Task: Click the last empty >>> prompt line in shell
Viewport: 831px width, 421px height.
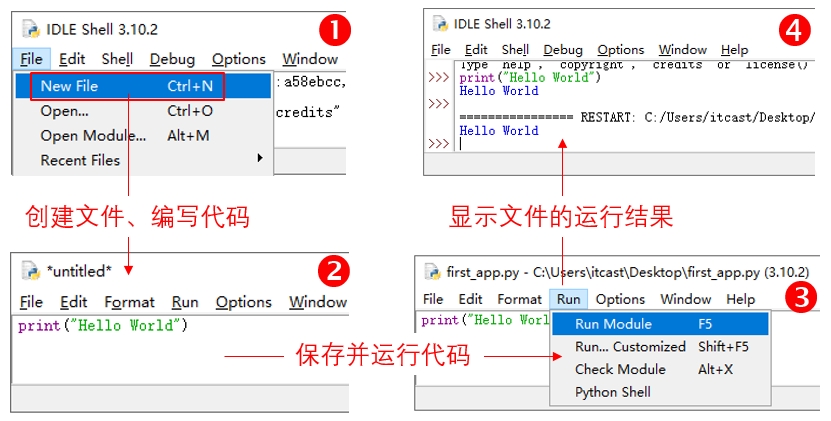Action: tap(439, 144)
